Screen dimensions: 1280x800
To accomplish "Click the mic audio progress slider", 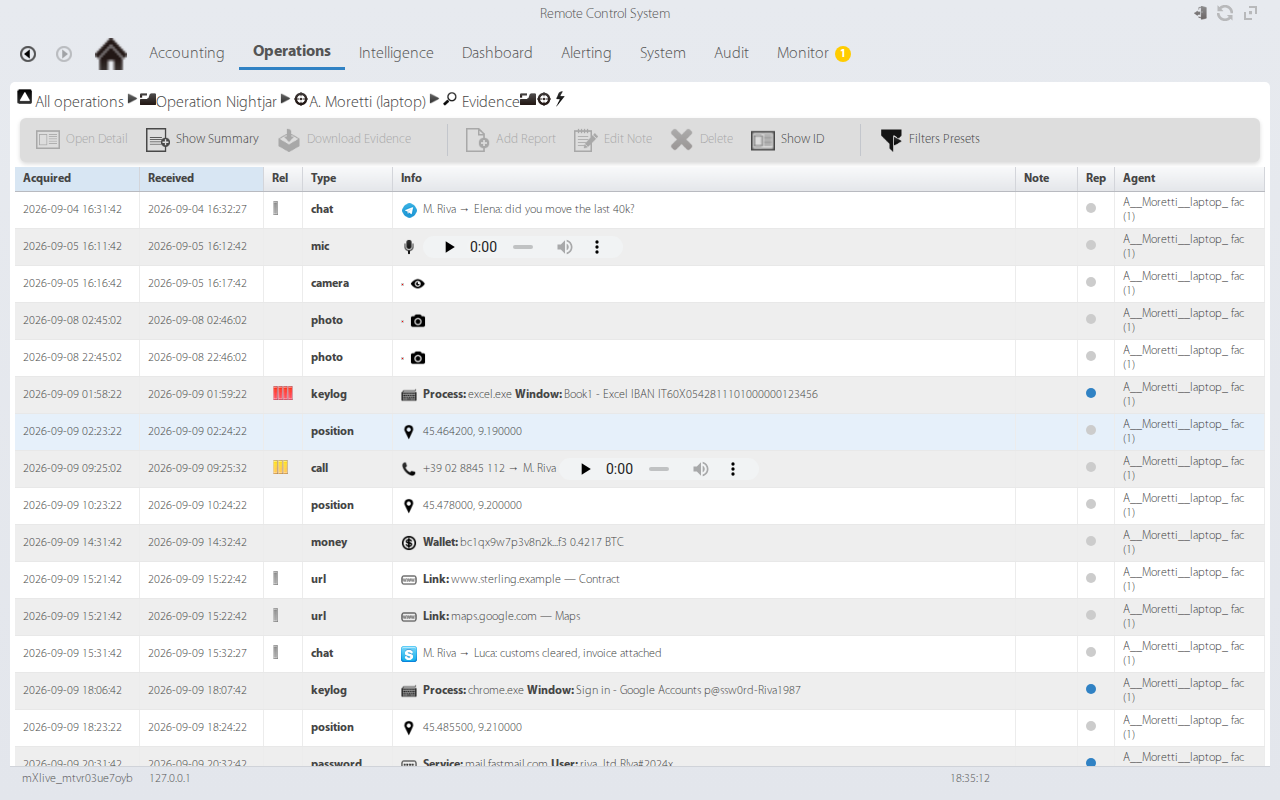I will click(523, 247).
